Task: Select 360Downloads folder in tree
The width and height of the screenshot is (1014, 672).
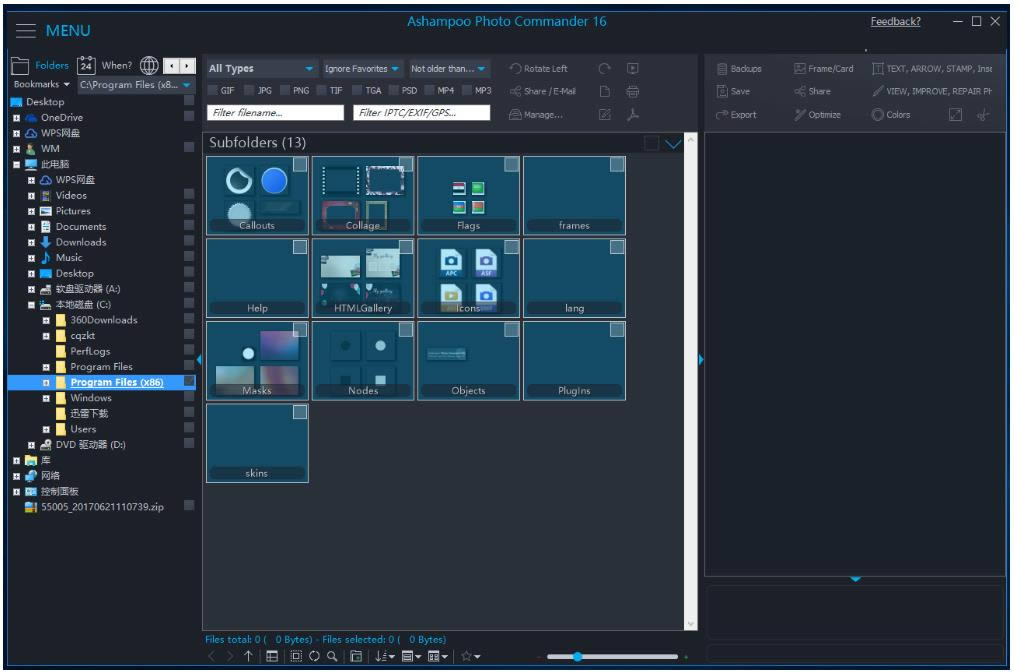Action: [103, 320]
